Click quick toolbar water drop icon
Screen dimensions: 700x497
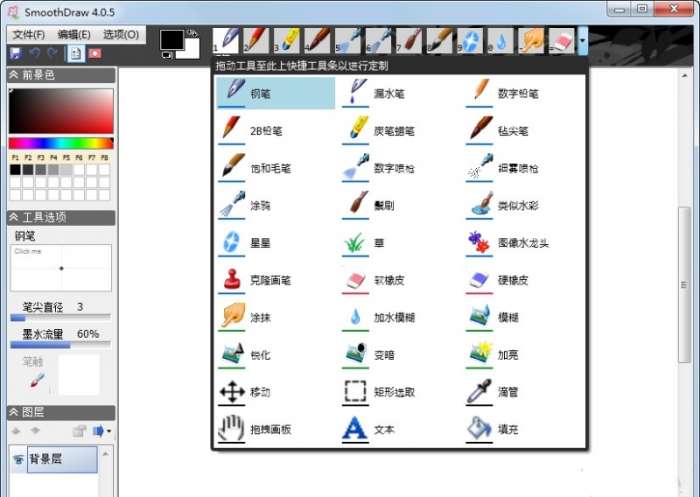pos(500,41)
